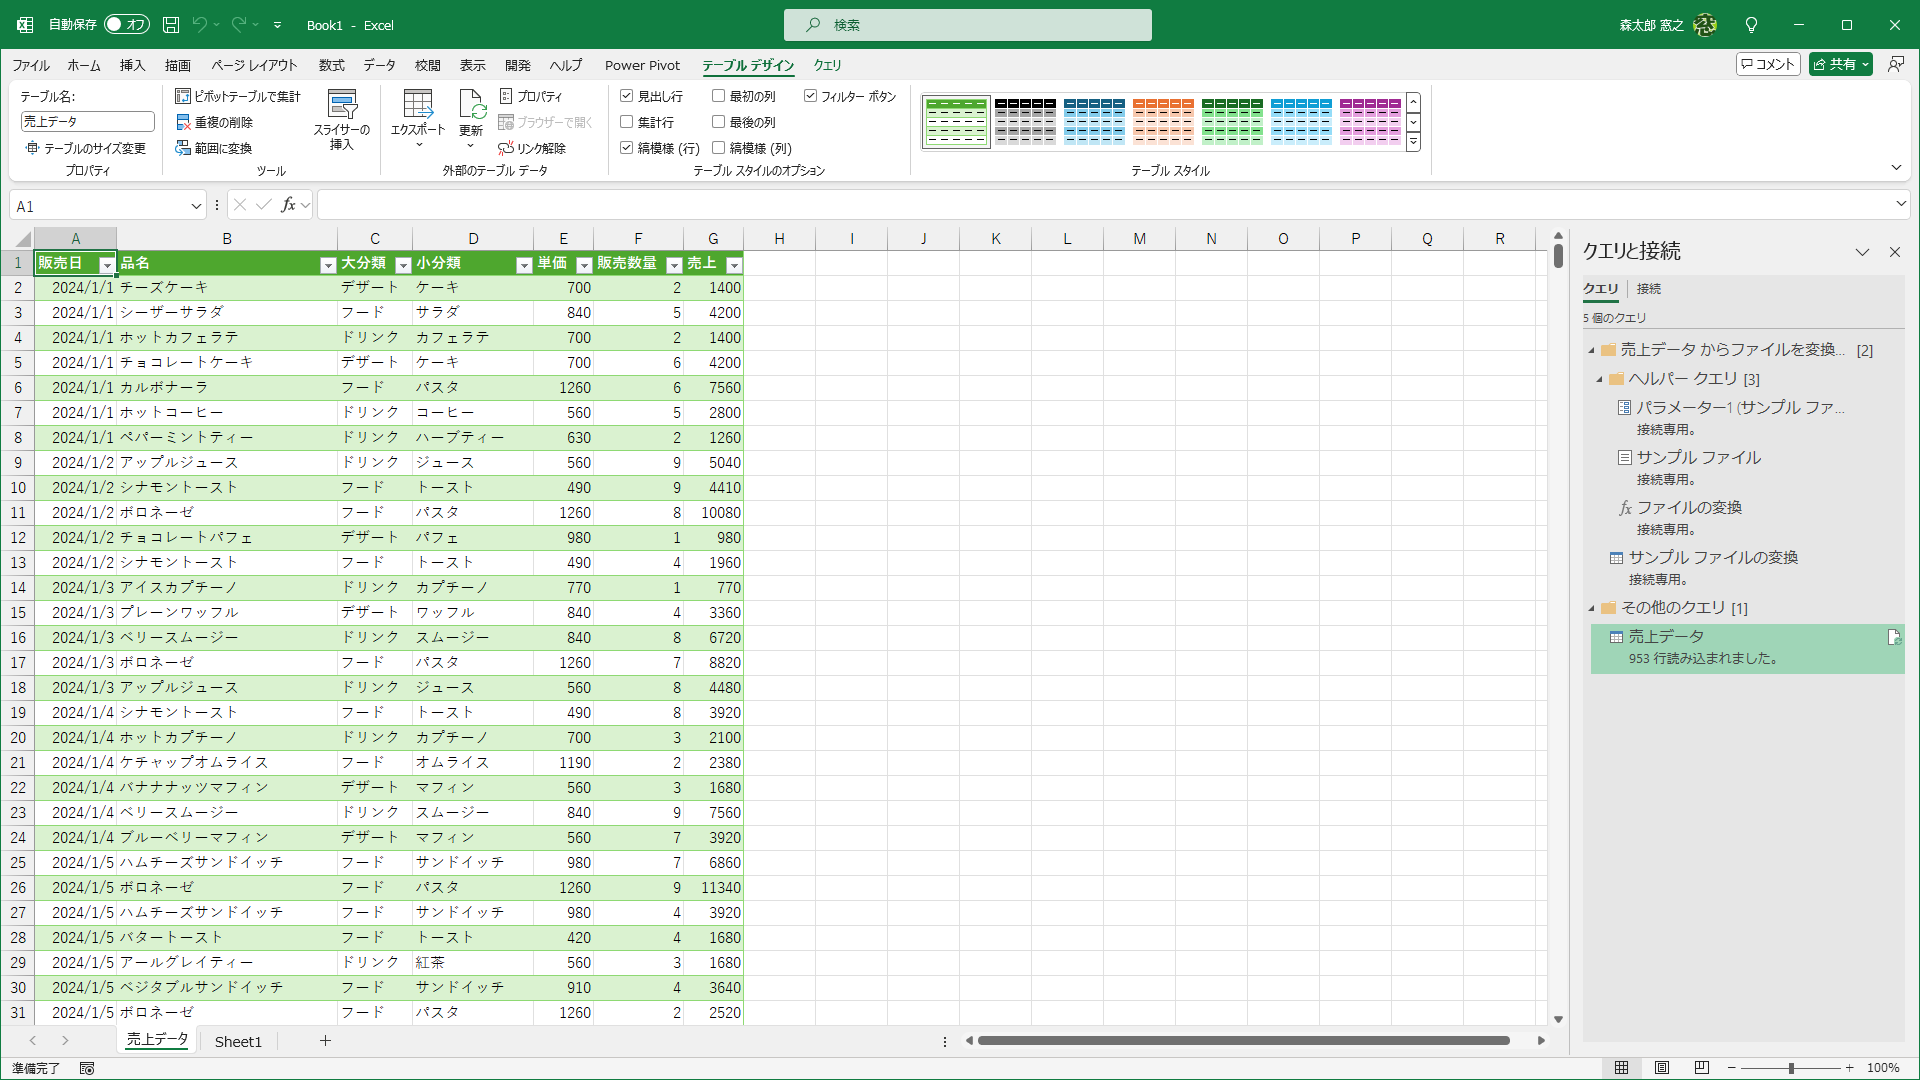This screenshot has height=1080, width=1920.
Task: Click the Pivot Table summarize icon
Action: tap(183, 96)
